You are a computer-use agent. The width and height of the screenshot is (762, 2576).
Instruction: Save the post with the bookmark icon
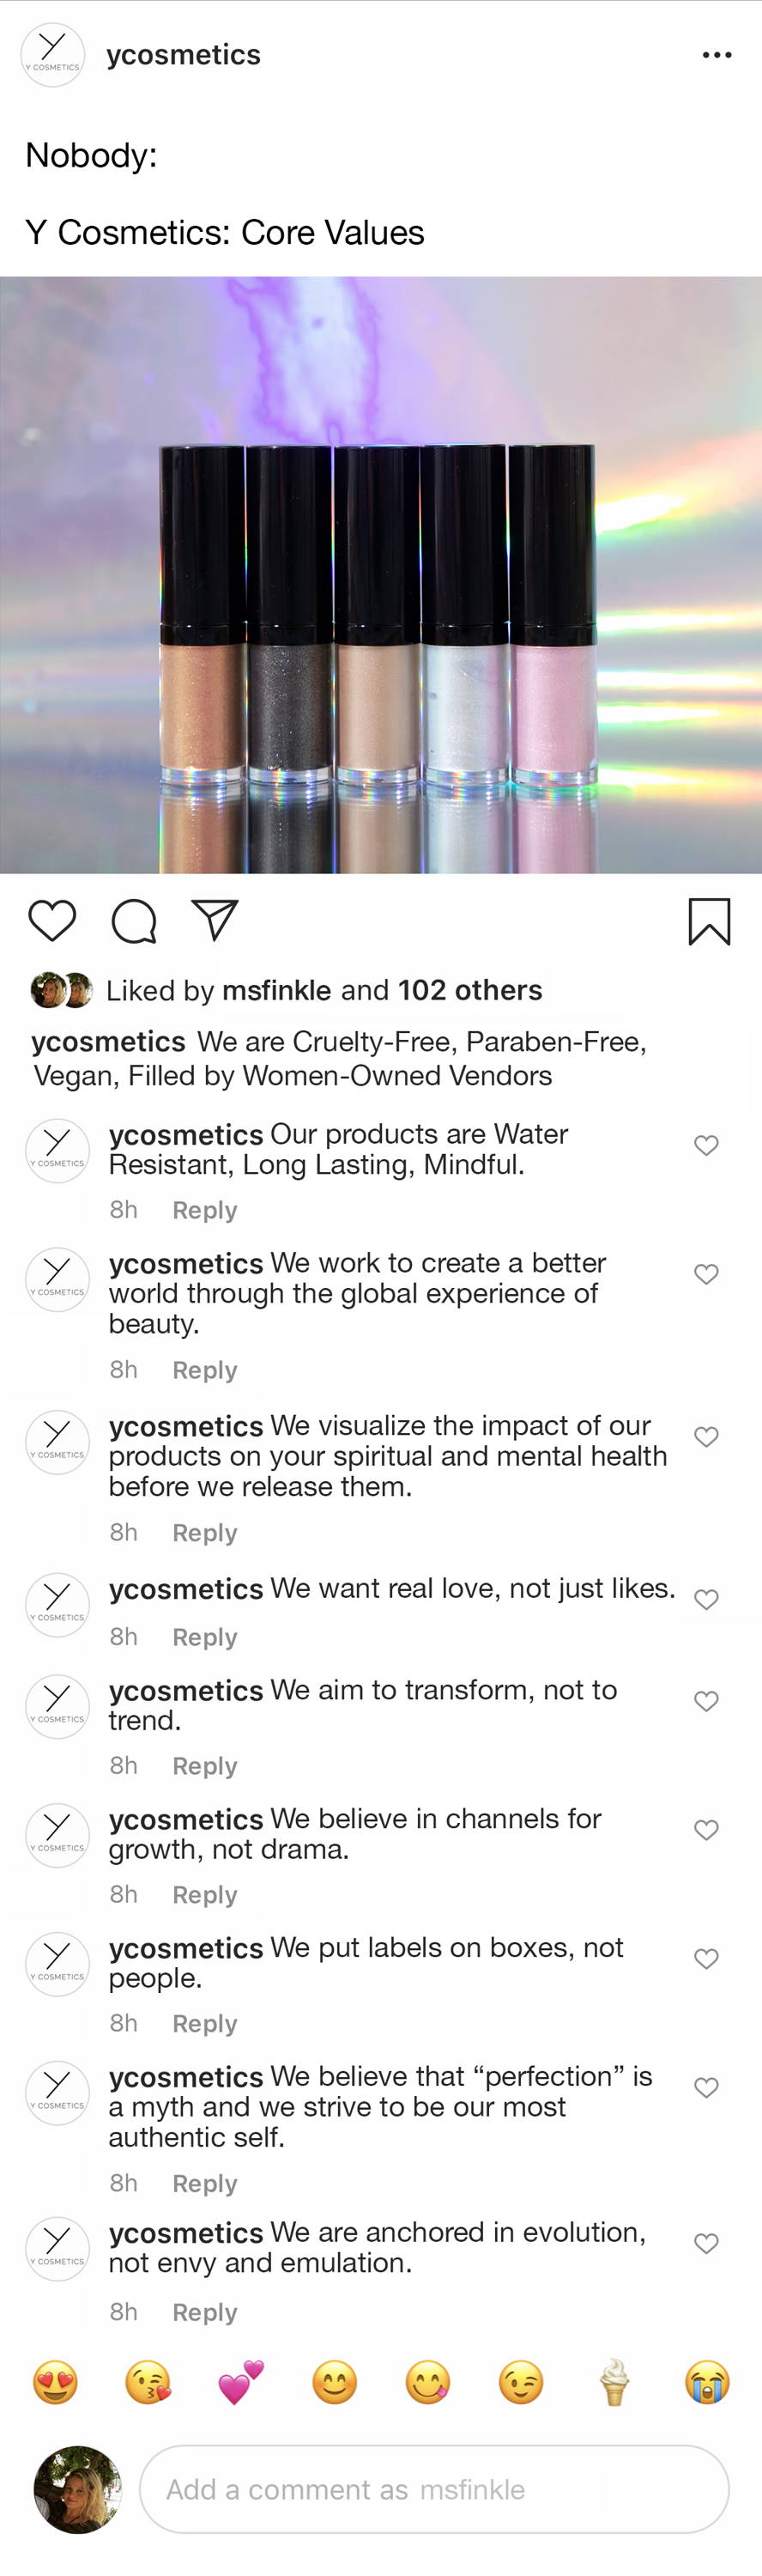(709, 921)
